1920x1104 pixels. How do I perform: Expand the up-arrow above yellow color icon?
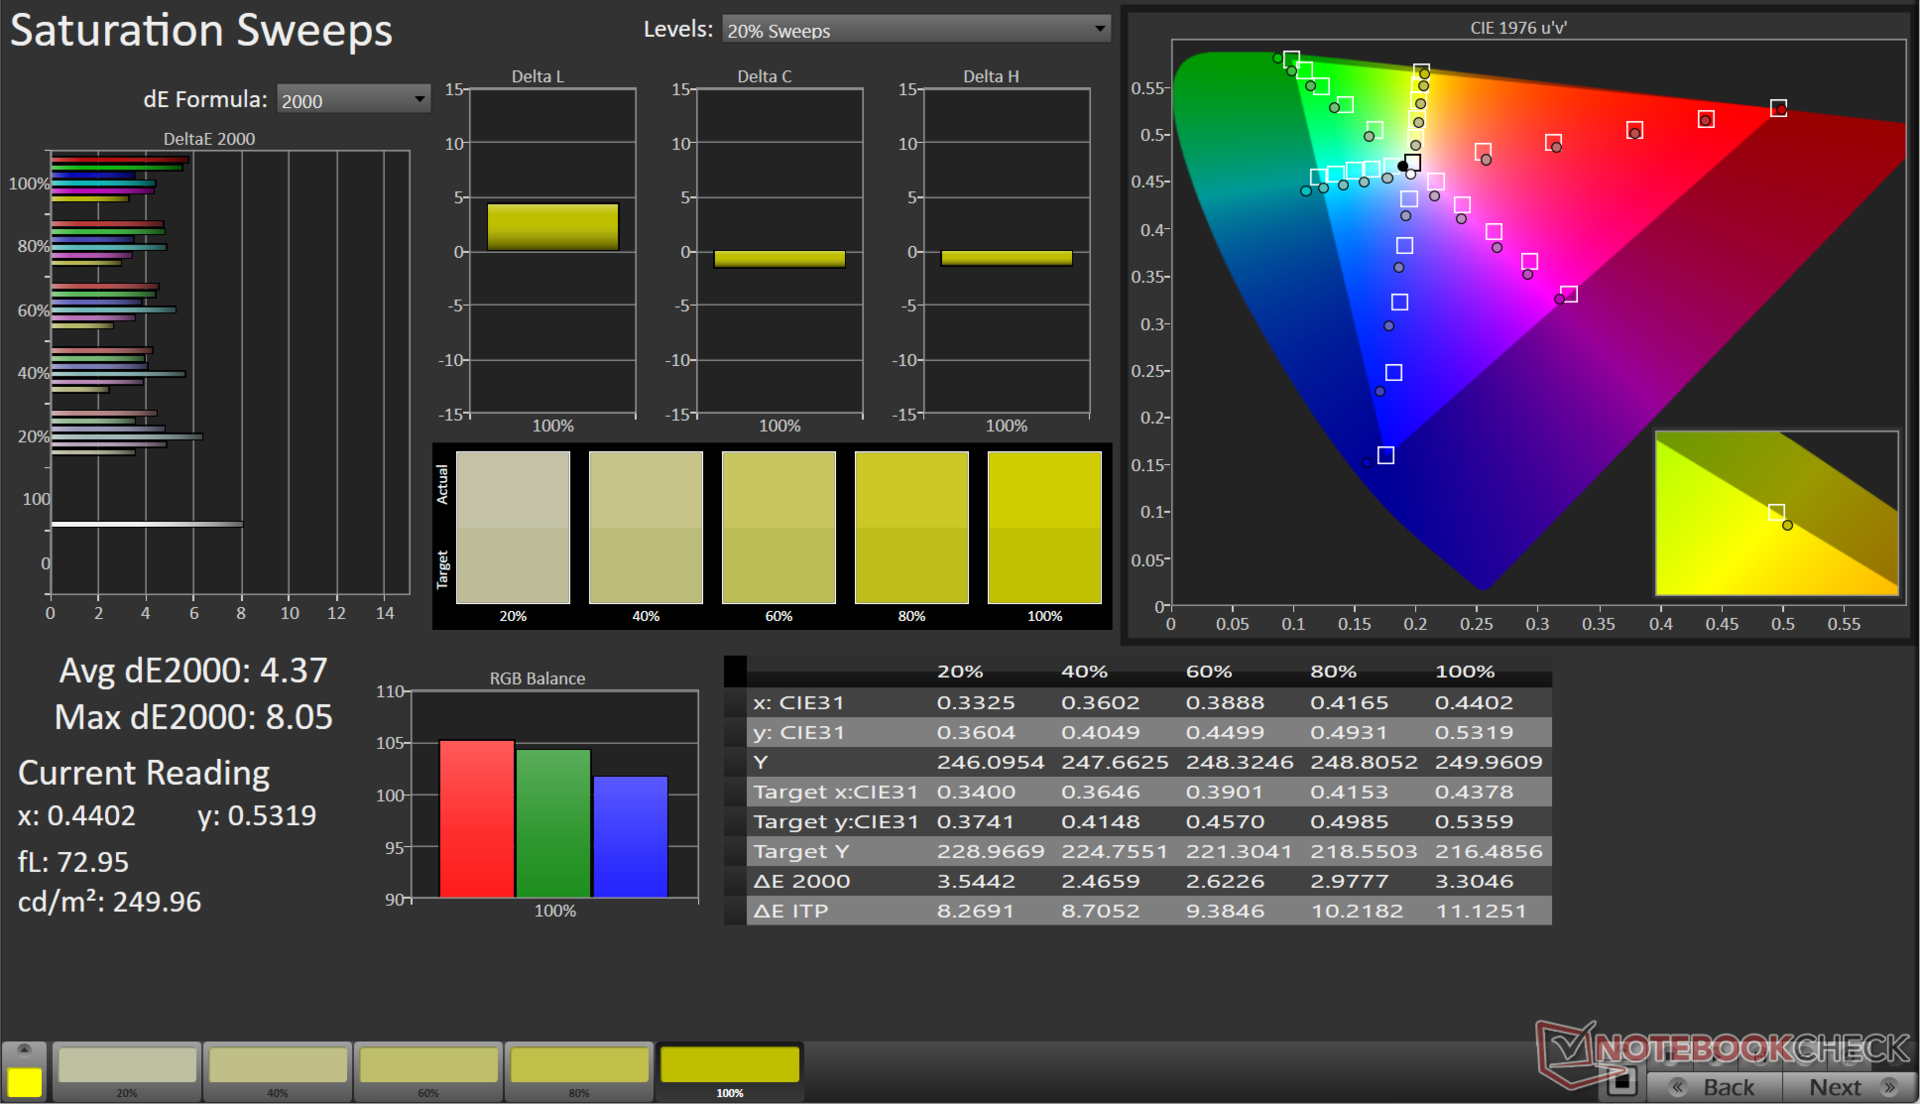[x=25, y=1049]
